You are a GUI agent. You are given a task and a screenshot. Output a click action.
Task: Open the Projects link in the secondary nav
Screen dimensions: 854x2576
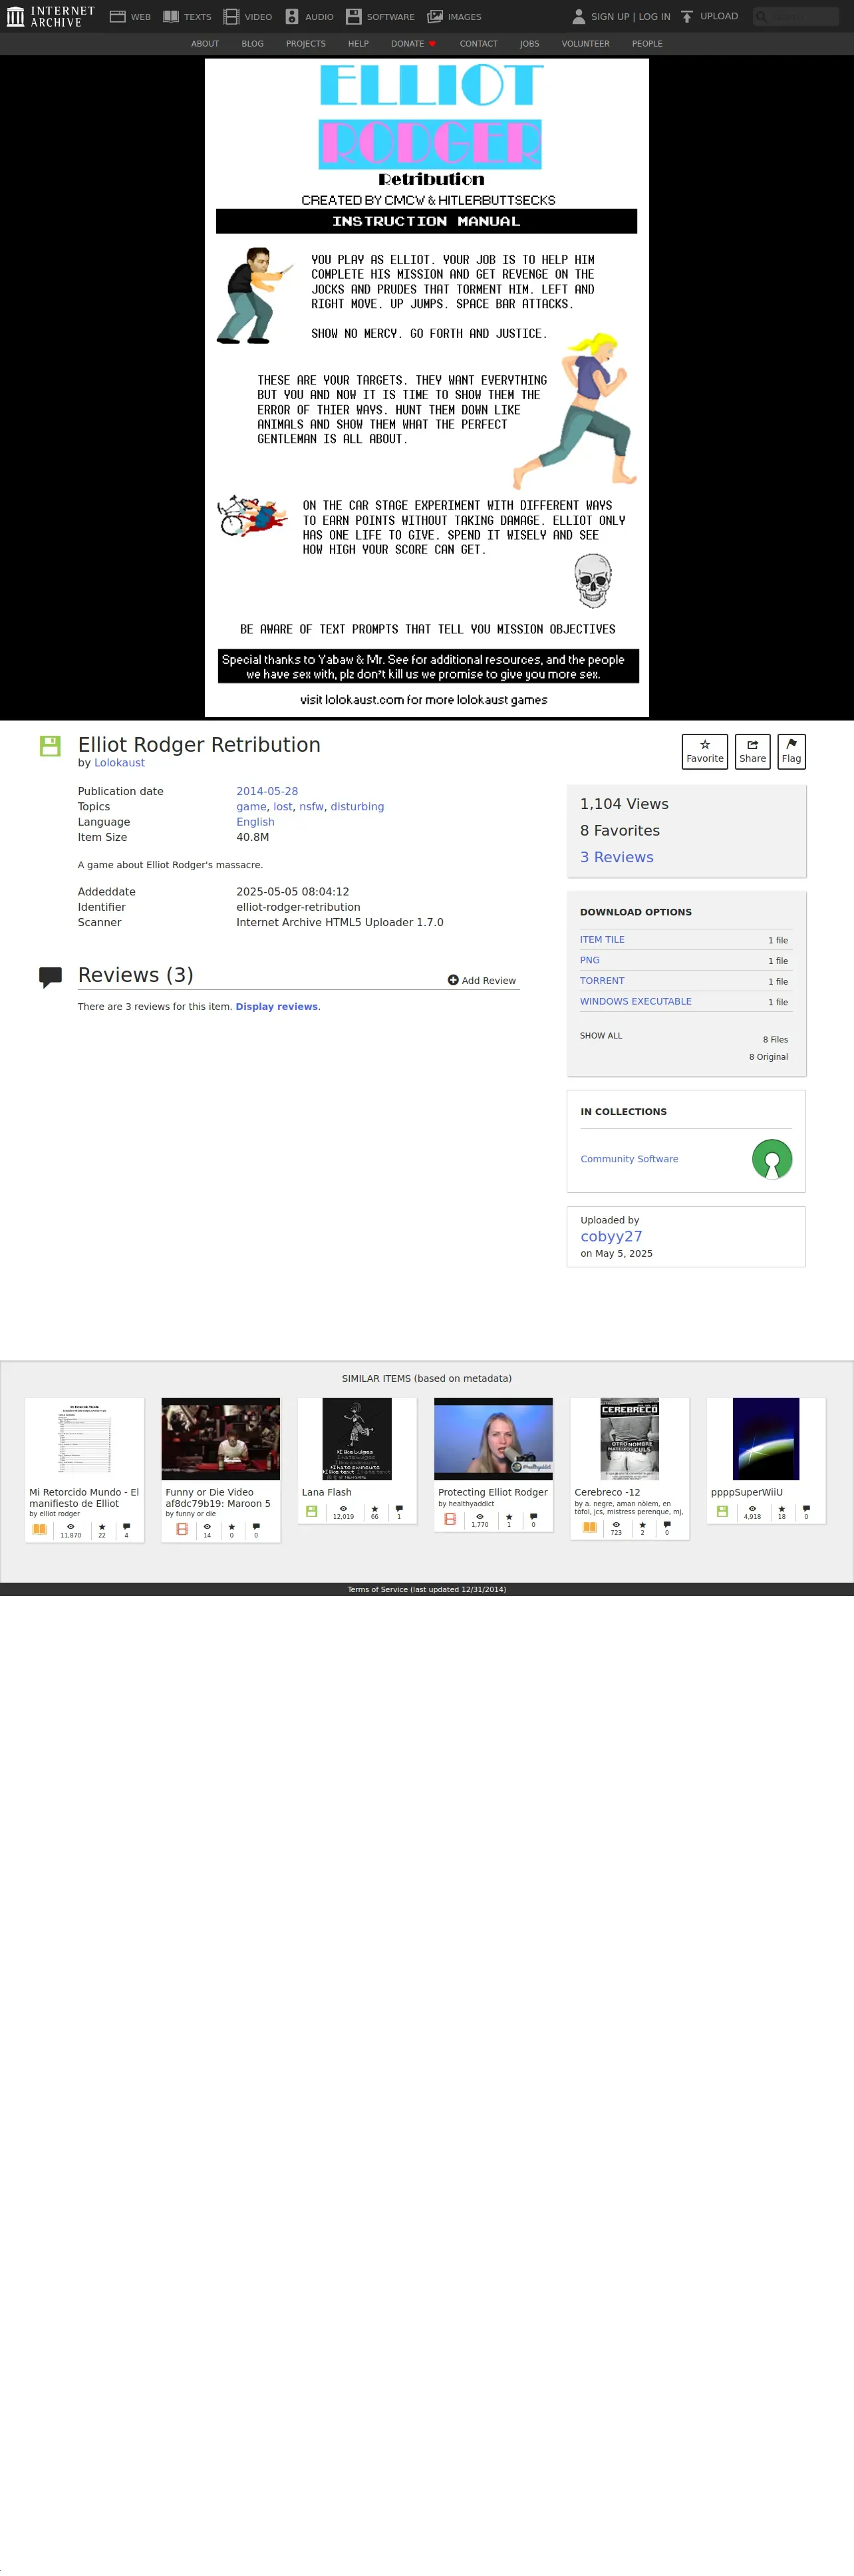coord(306,44)
